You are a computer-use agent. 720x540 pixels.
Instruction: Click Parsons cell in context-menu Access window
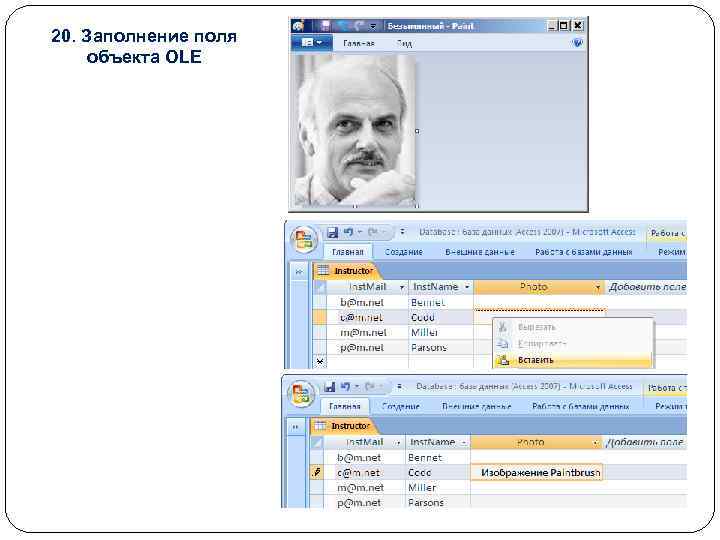pyautogui.click(x=441, y=348)
